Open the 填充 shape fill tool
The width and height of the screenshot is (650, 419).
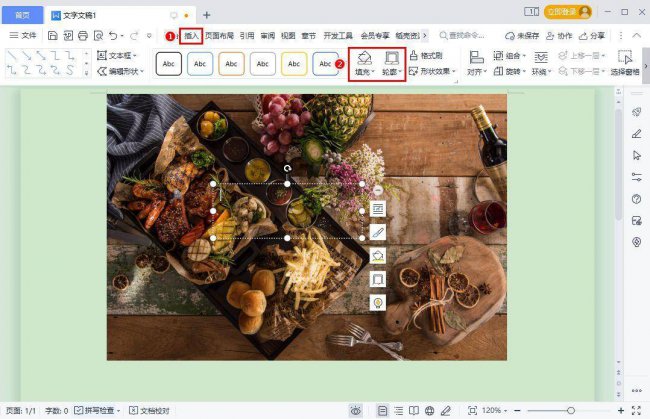click(x=364, y=64)
